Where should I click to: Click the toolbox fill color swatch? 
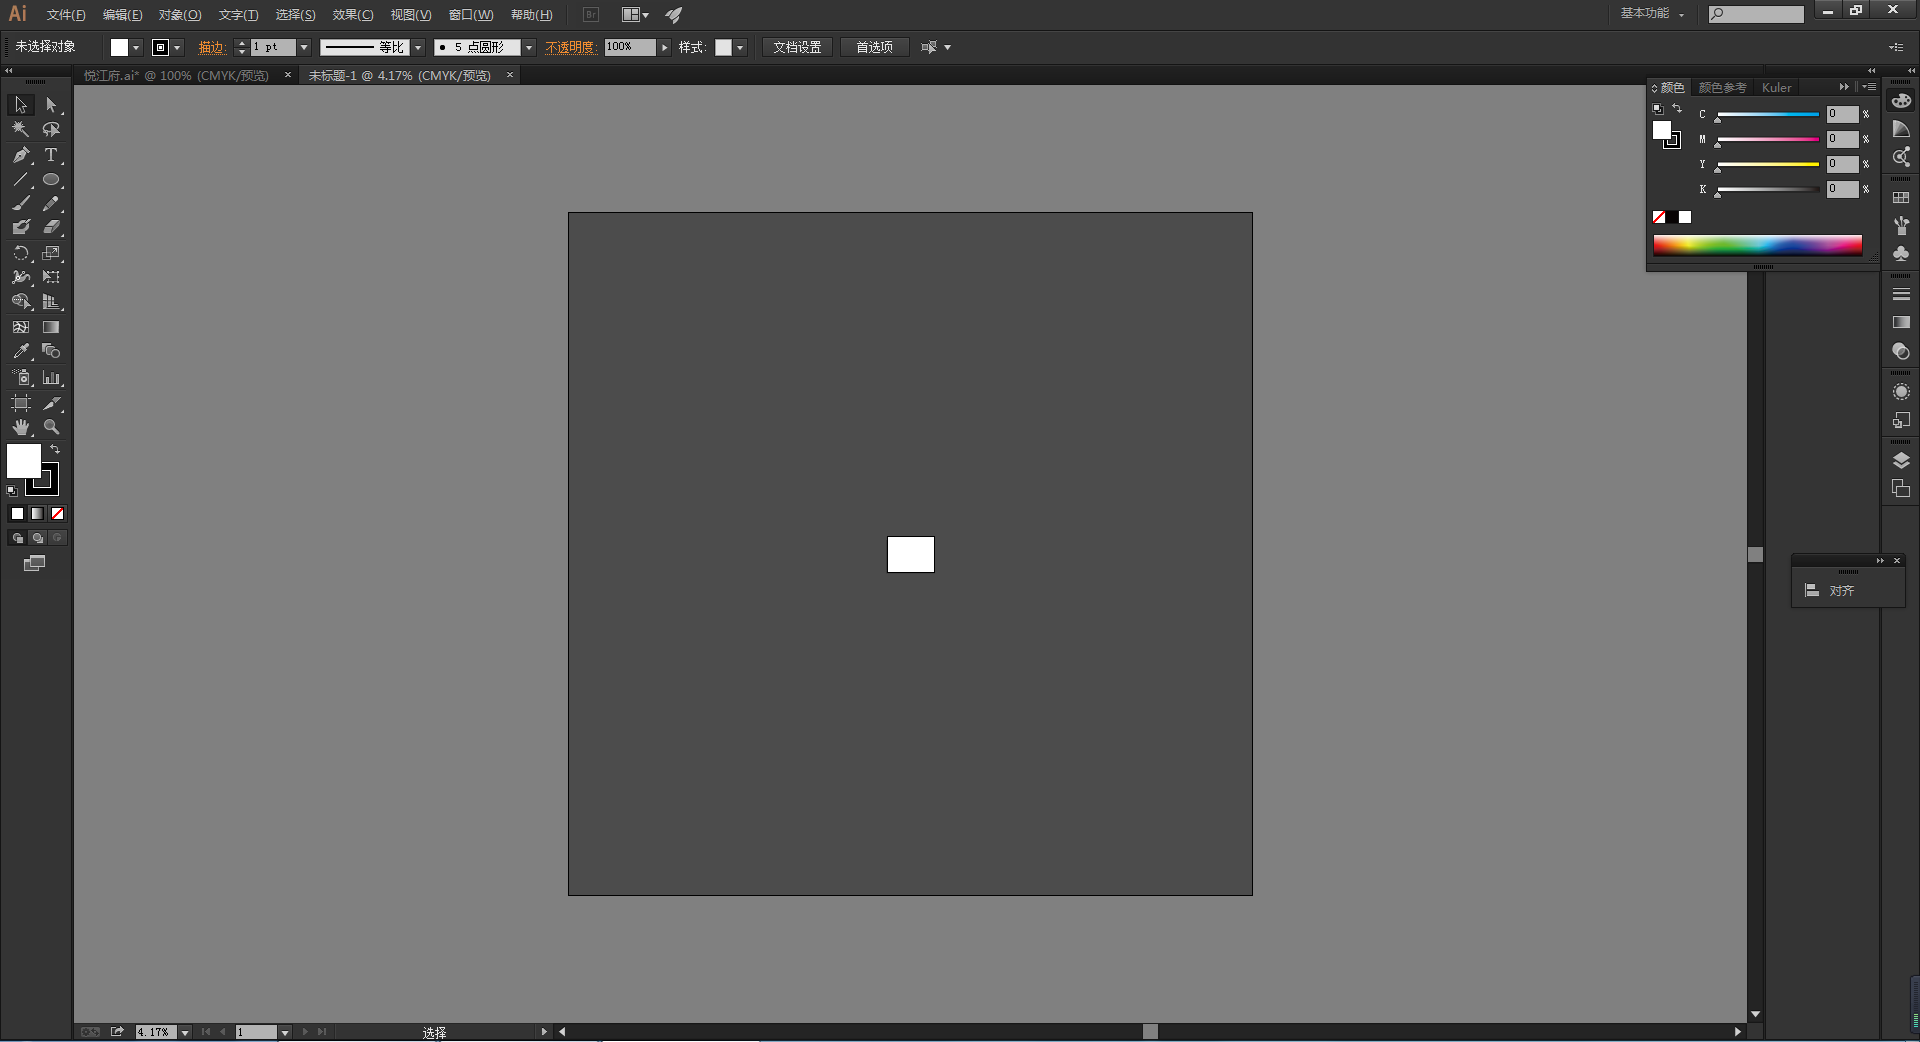(24, 461)
